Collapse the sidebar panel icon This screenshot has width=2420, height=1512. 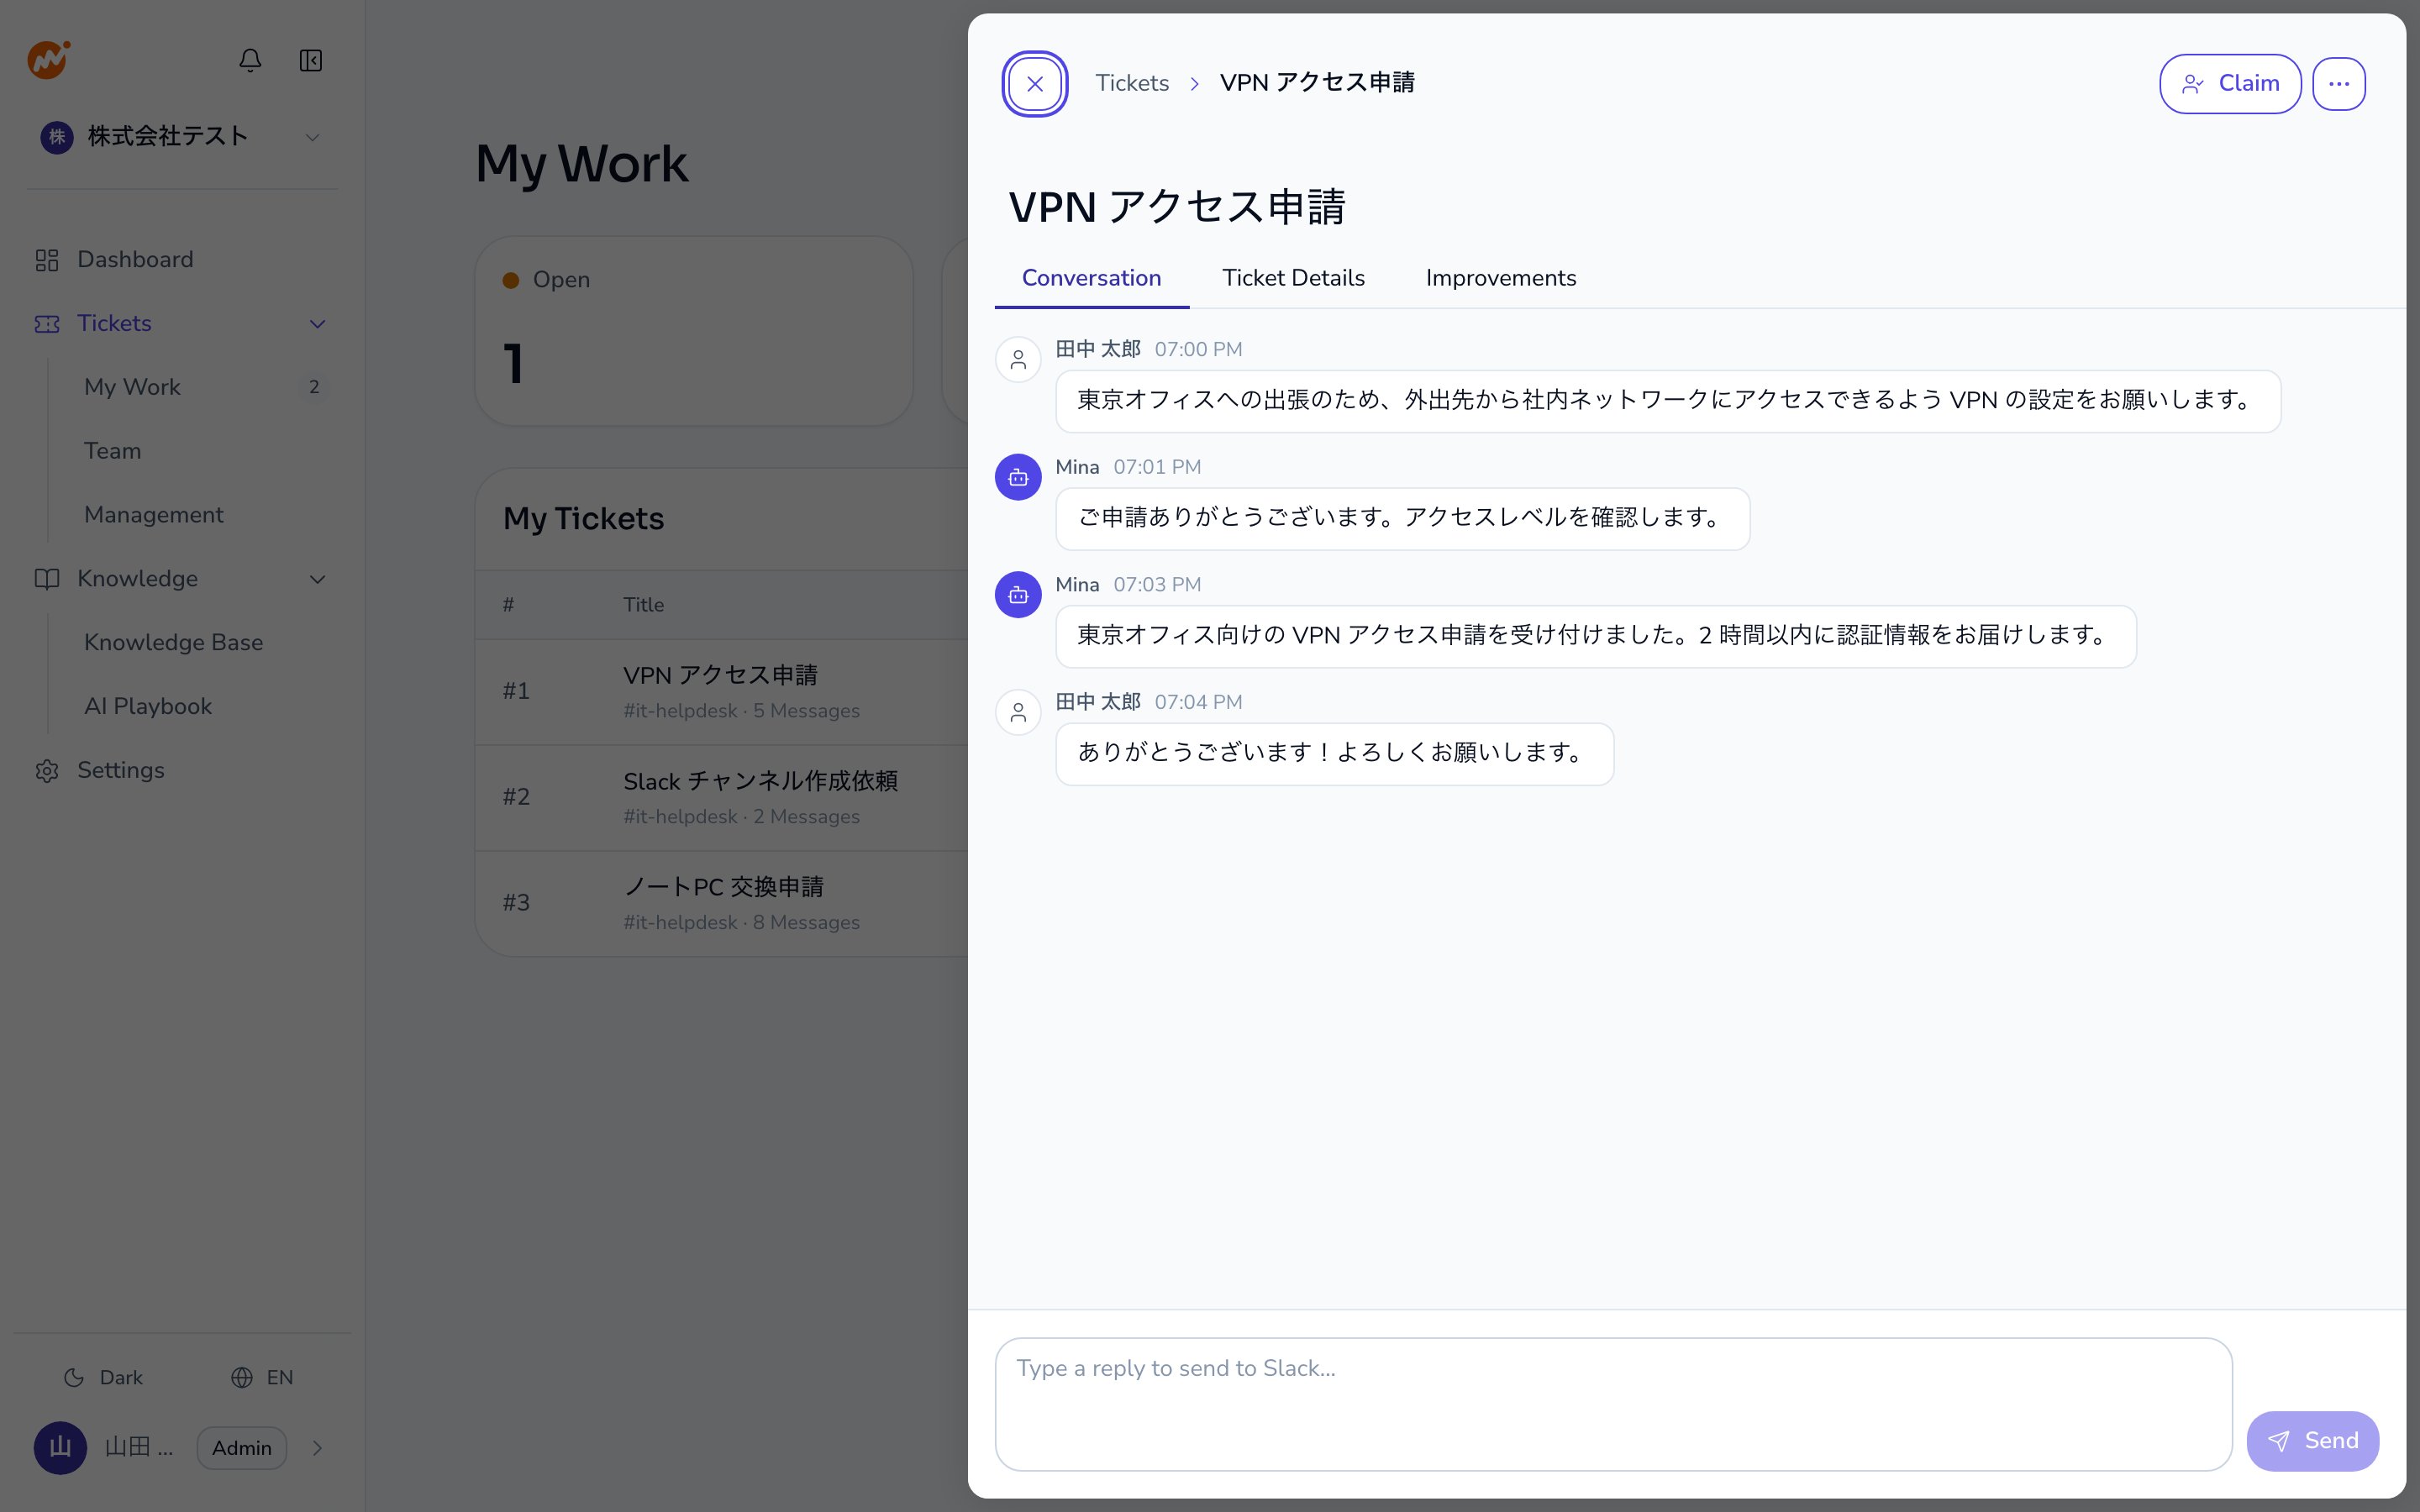[x=311, y=60]
